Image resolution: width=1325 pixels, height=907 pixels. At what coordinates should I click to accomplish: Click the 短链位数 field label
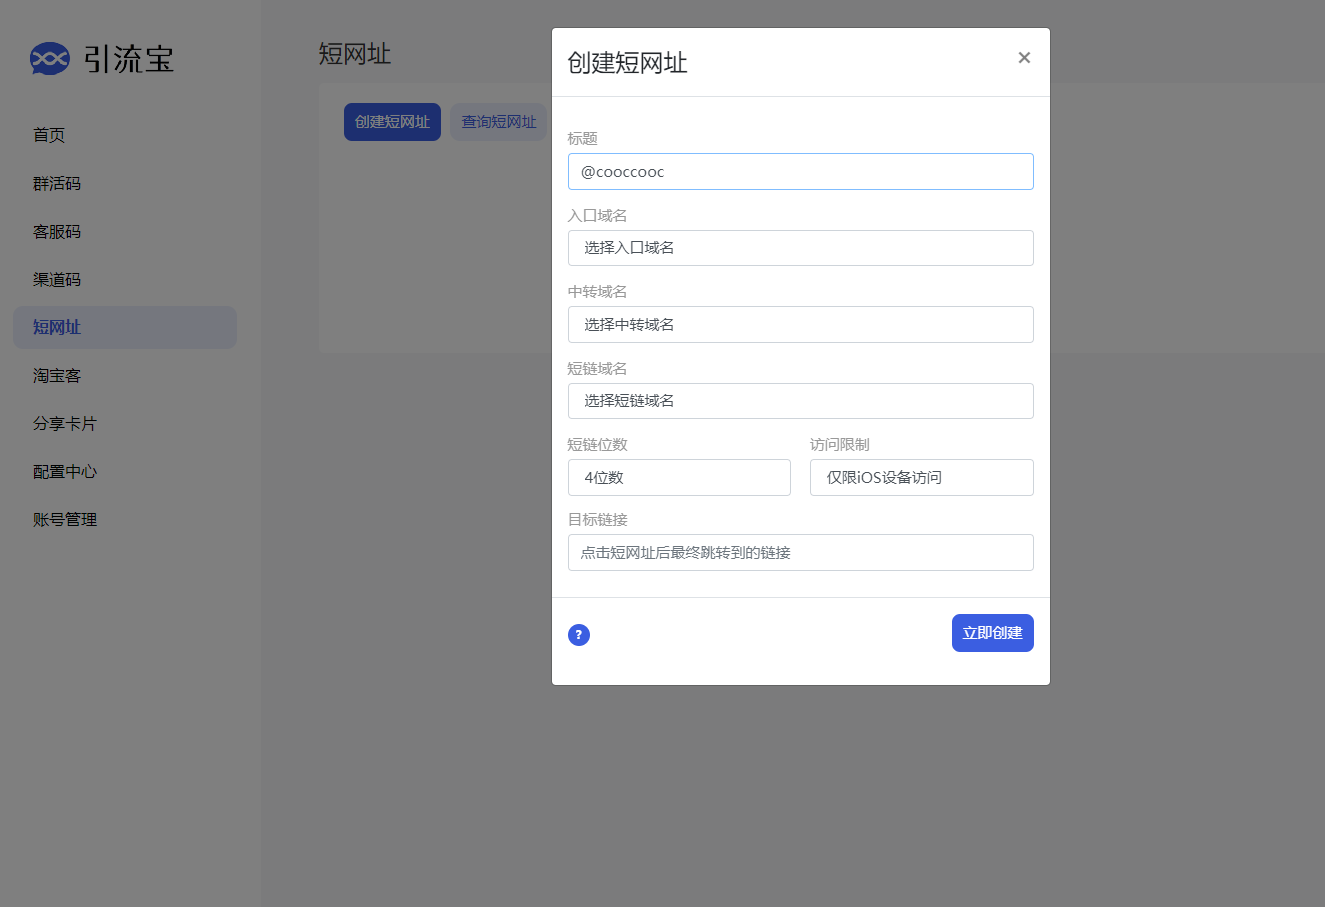(597, 445)
